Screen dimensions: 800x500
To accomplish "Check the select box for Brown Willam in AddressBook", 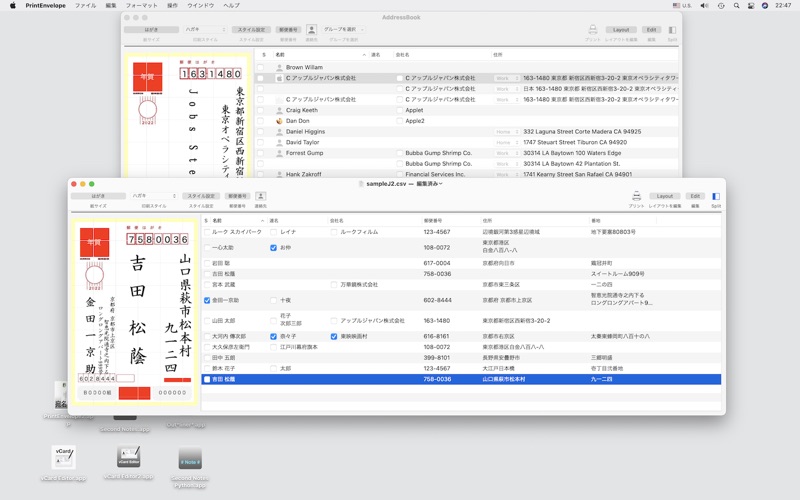I will (260, 67).
